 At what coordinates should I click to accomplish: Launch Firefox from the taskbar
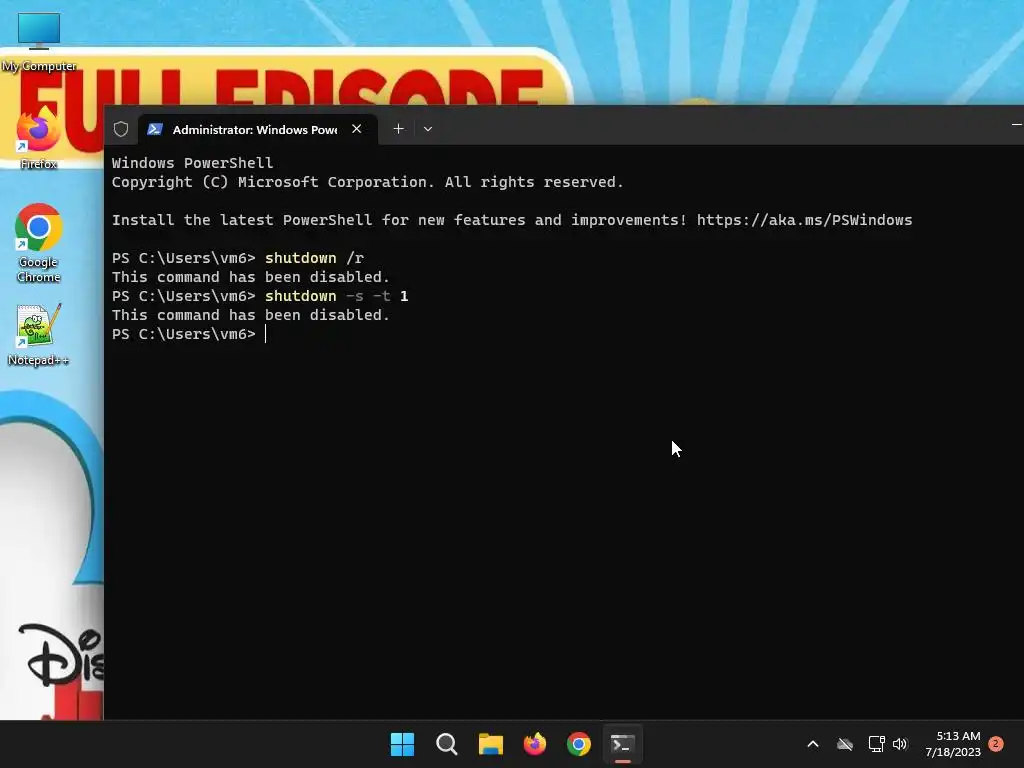pos(535,744)
